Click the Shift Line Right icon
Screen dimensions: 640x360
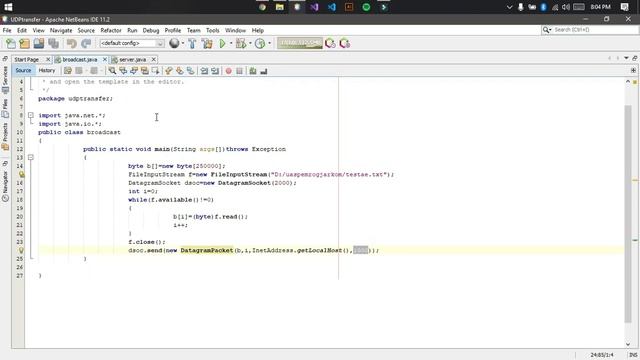(215, 71)
